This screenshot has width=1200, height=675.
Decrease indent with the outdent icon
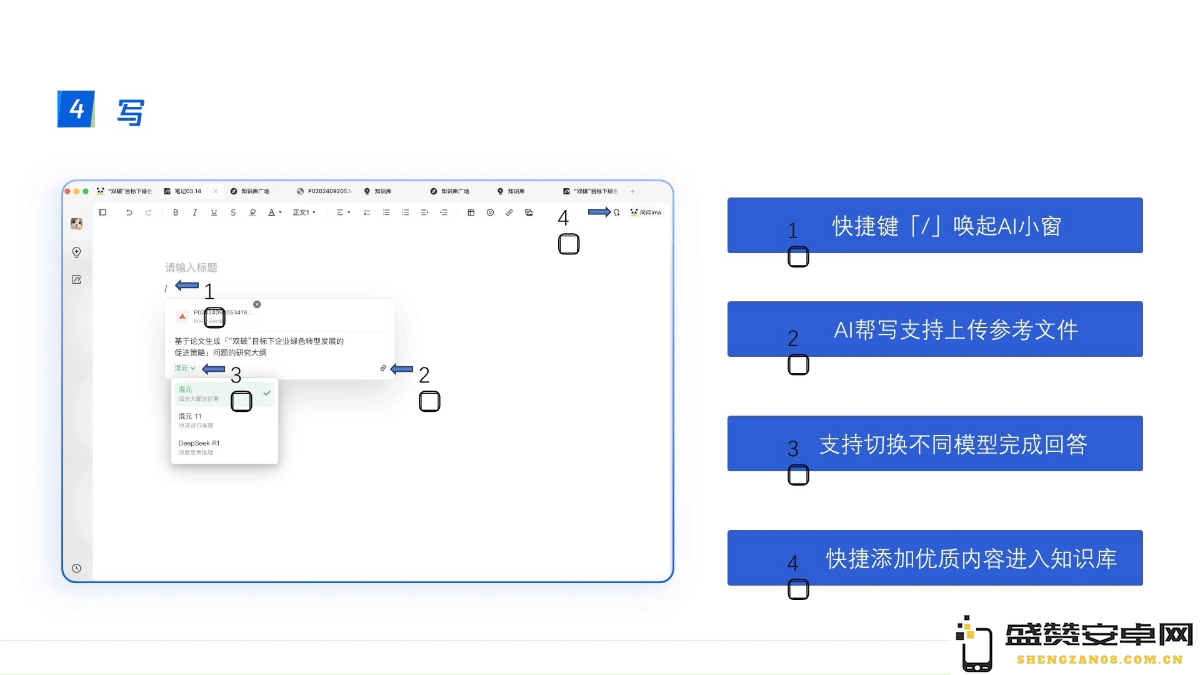pyautogui.click(x=424, y=212)
